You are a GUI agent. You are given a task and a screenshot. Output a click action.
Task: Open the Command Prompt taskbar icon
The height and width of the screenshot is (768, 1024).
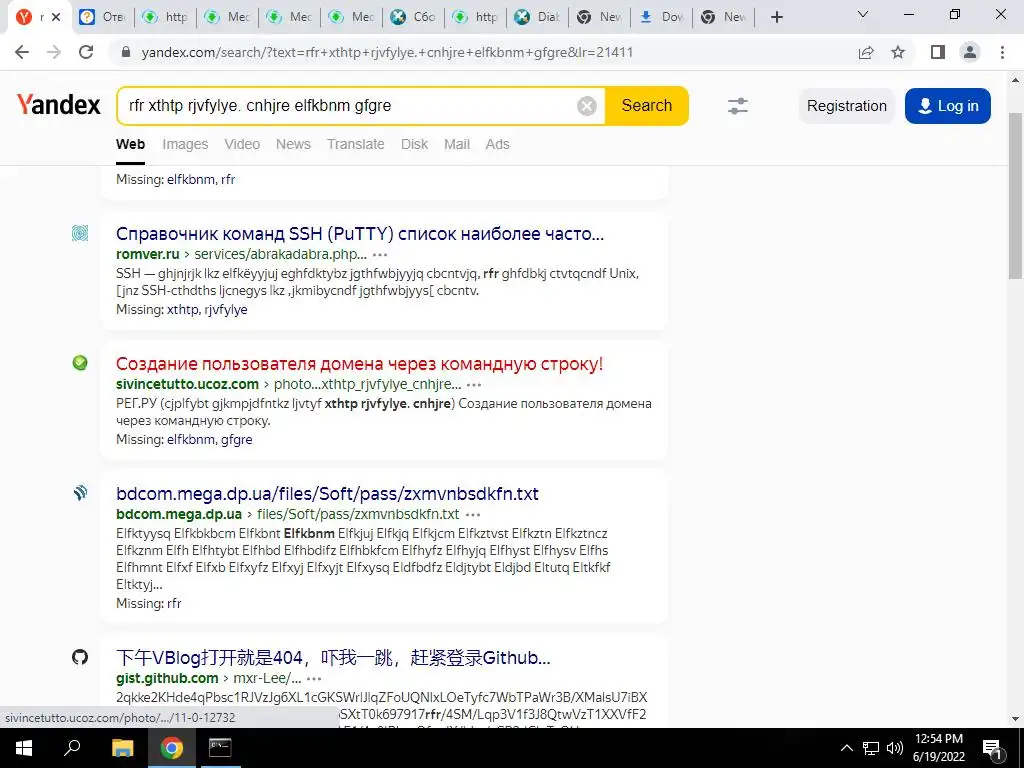220,748
